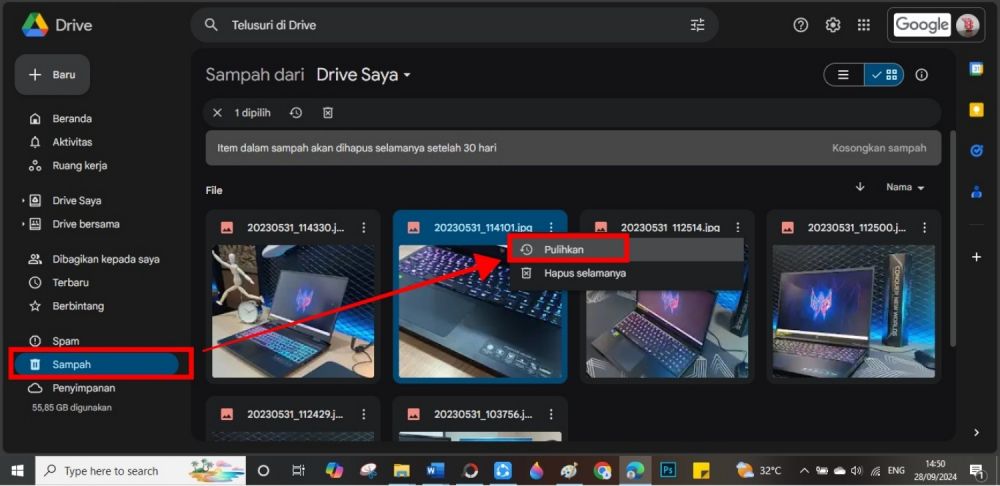Switch to grid layout view

(x=885, y=75)
